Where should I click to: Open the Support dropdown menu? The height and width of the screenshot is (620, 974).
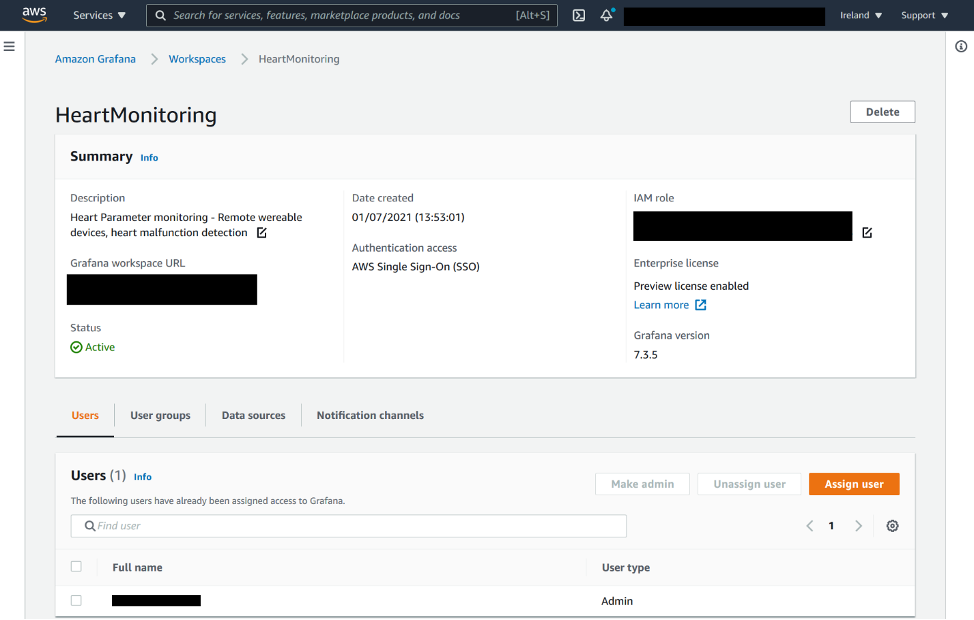924,15
